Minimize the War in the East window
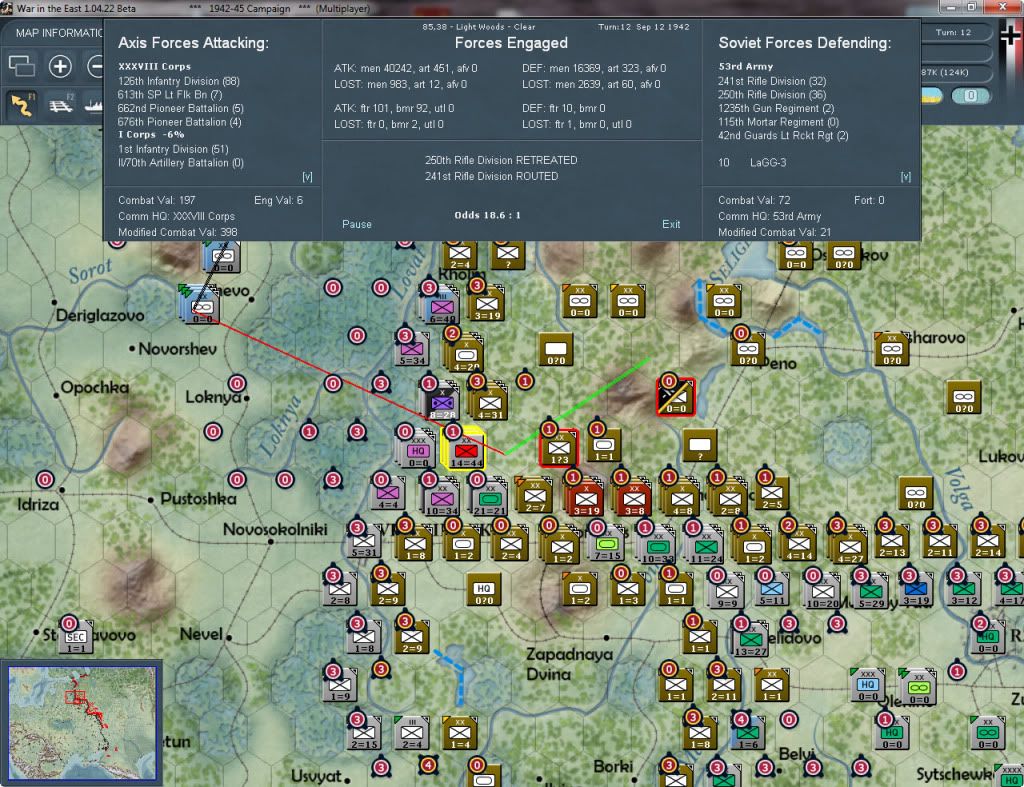Screen dimensions: 1024x787 [951, 7]
